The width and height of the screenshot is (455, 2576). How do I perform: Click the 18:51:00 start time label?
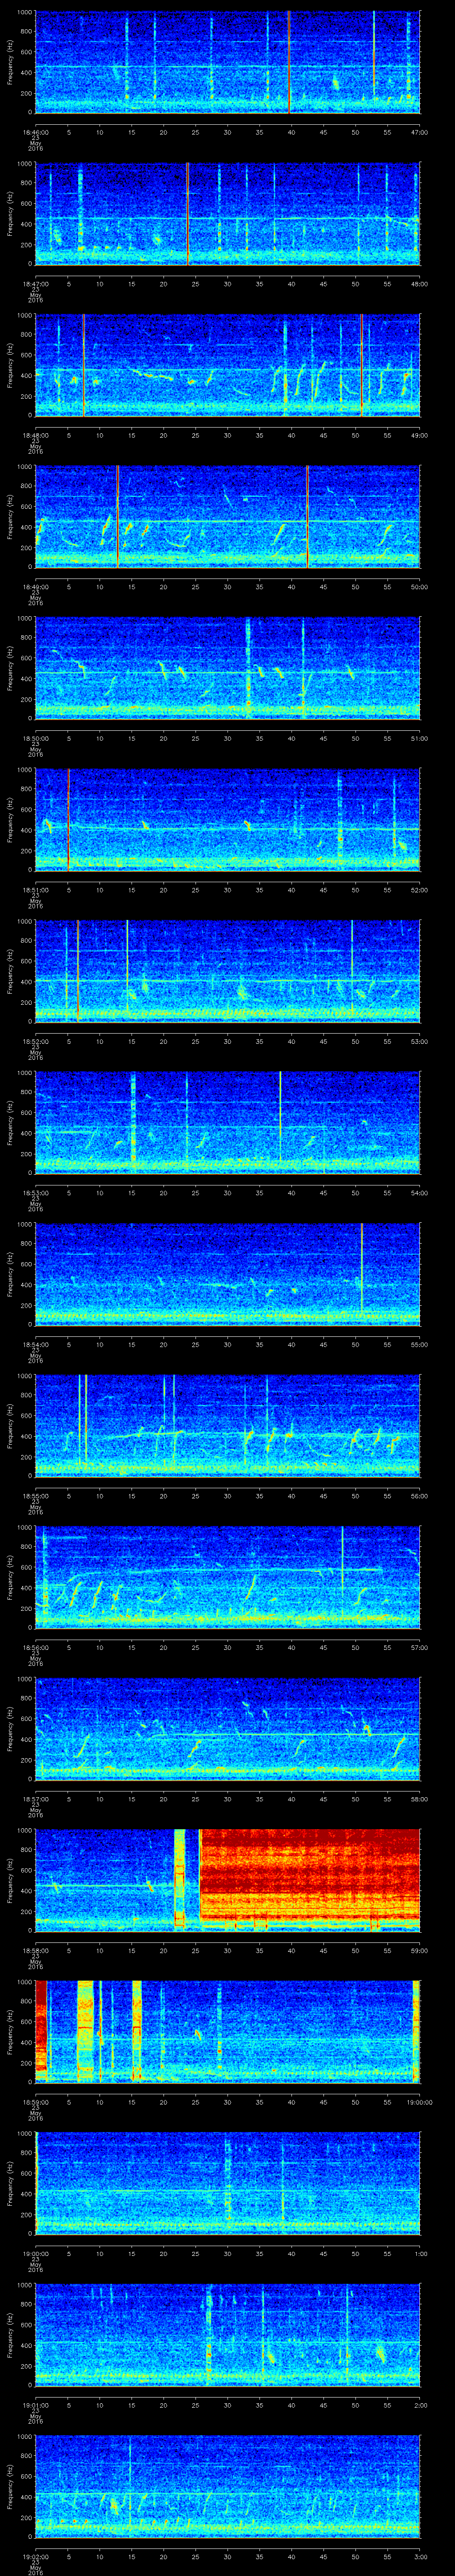tap(36, 890)
